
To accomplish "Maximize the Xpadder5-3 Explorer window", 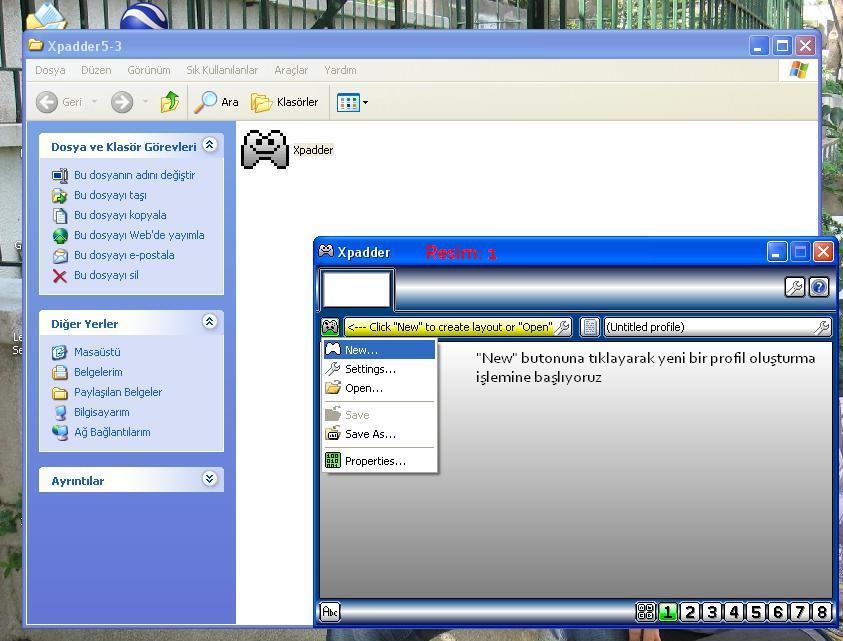I will [x=782, y=46].
